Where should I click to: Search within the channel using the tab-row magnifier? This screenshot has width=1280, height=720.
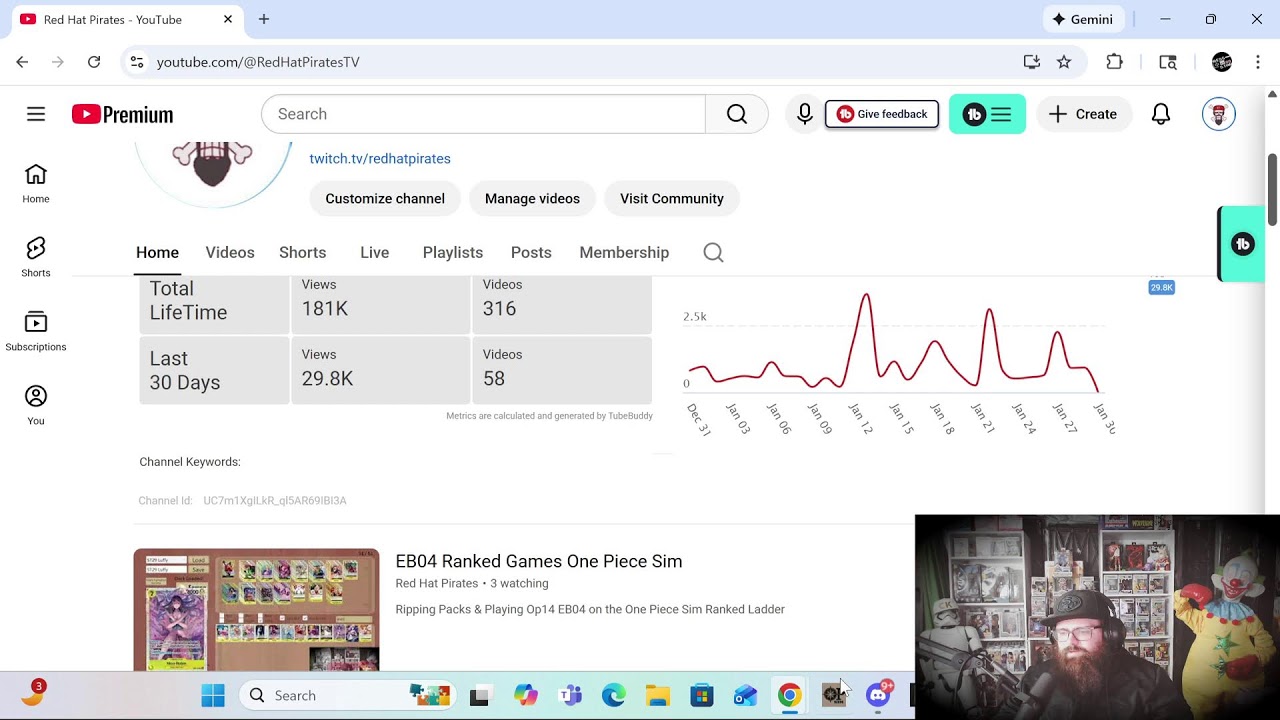[x=713, y=253]
